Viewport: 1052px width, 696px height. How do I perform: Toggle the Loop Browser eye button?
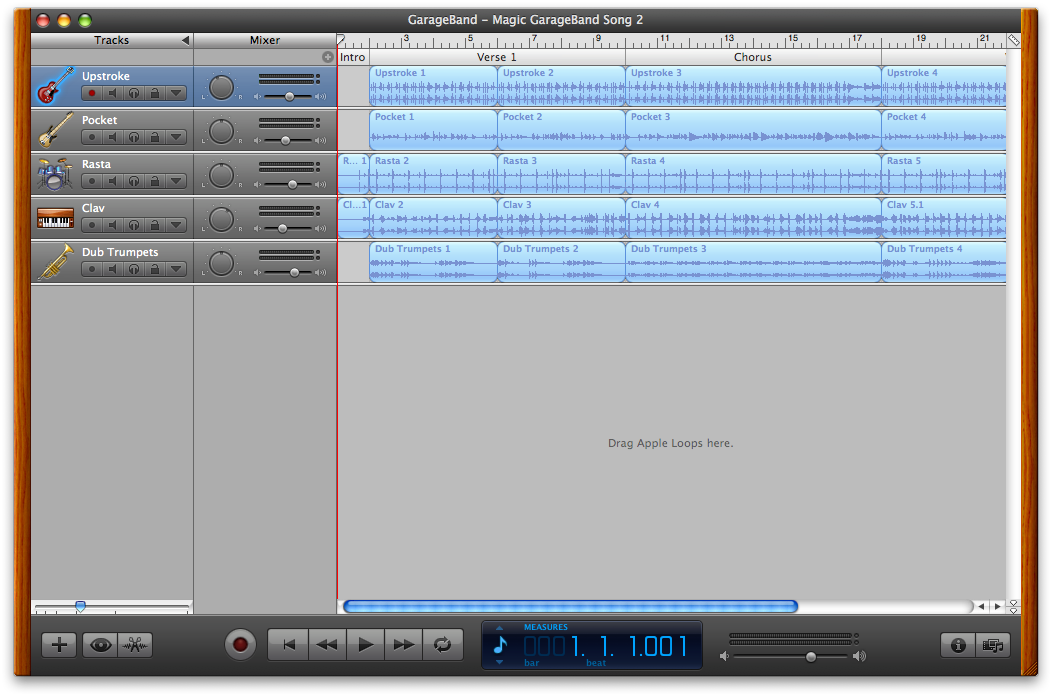101,645
